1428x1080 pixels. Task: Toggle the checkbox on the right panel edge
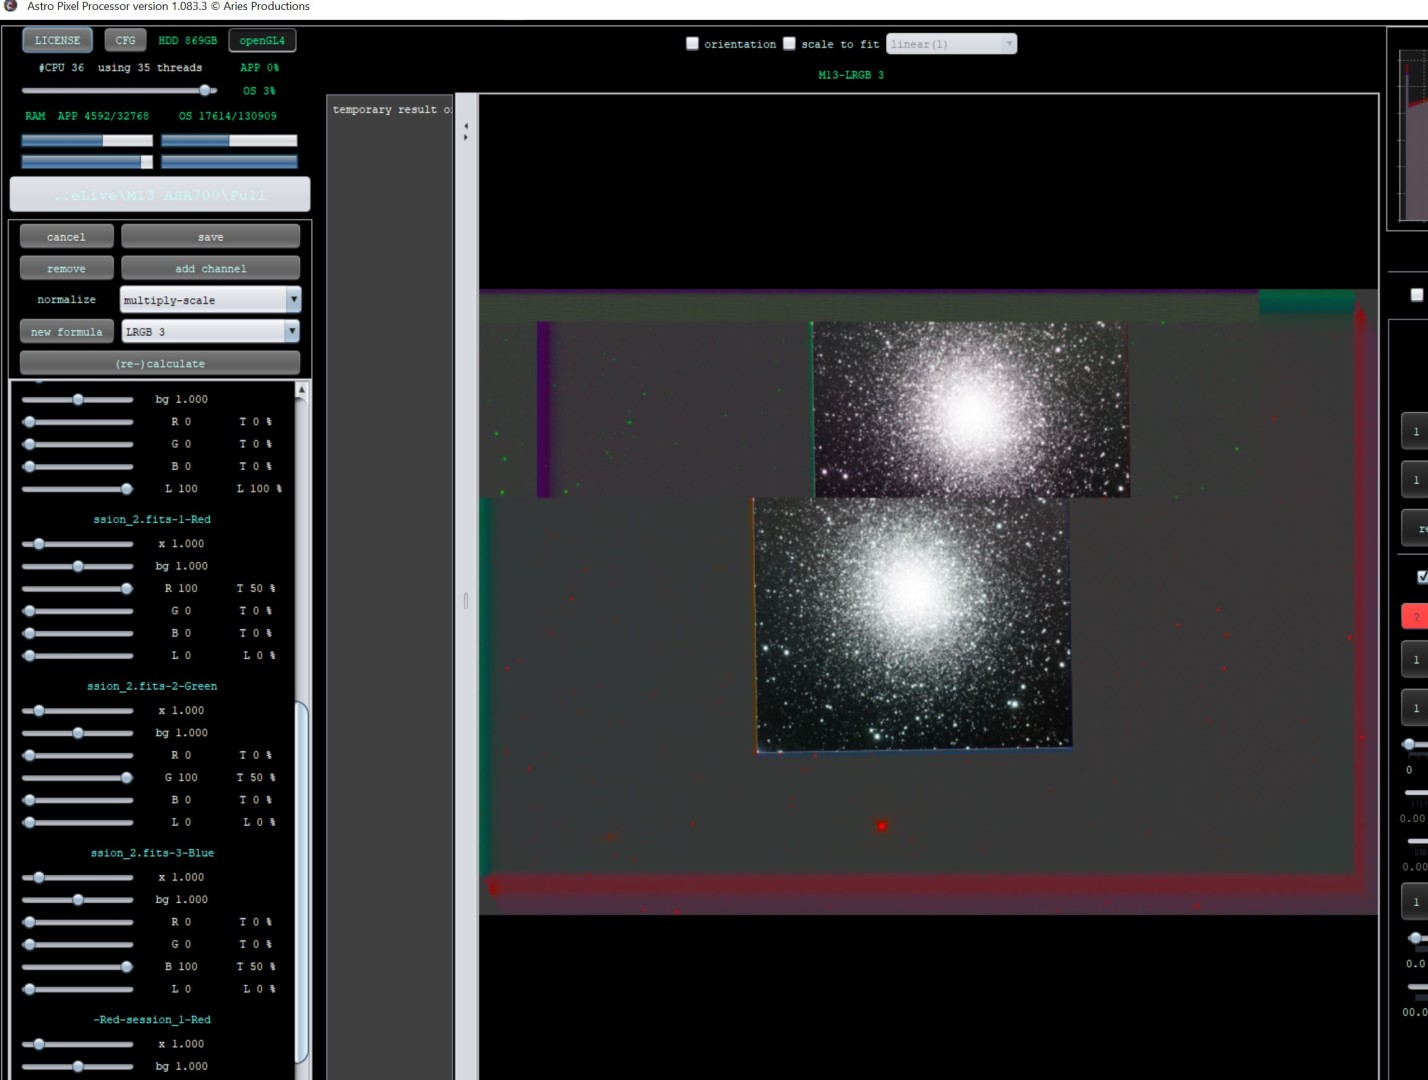pos(1417,294)
